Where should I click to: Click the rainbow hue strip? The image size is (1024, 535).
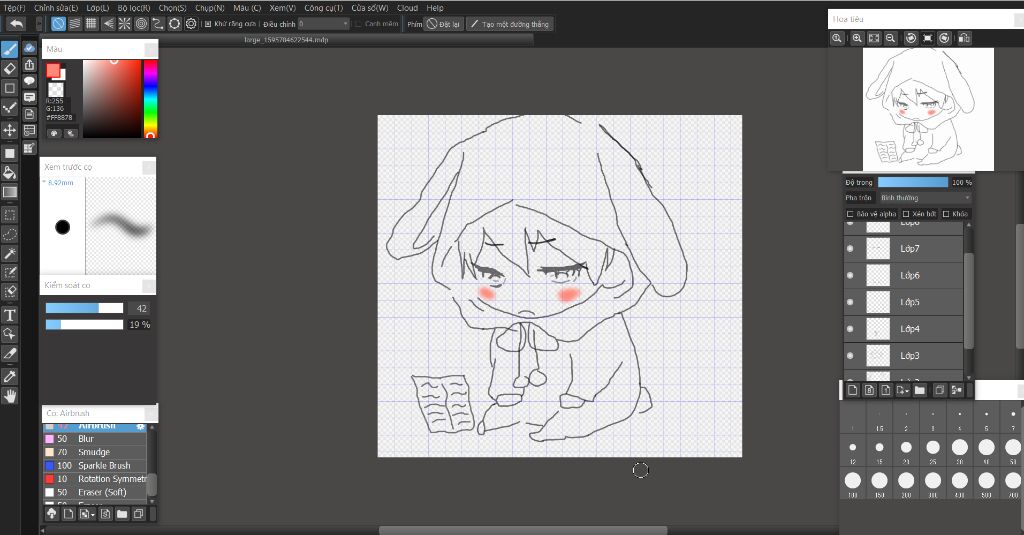tap(150, 99)
